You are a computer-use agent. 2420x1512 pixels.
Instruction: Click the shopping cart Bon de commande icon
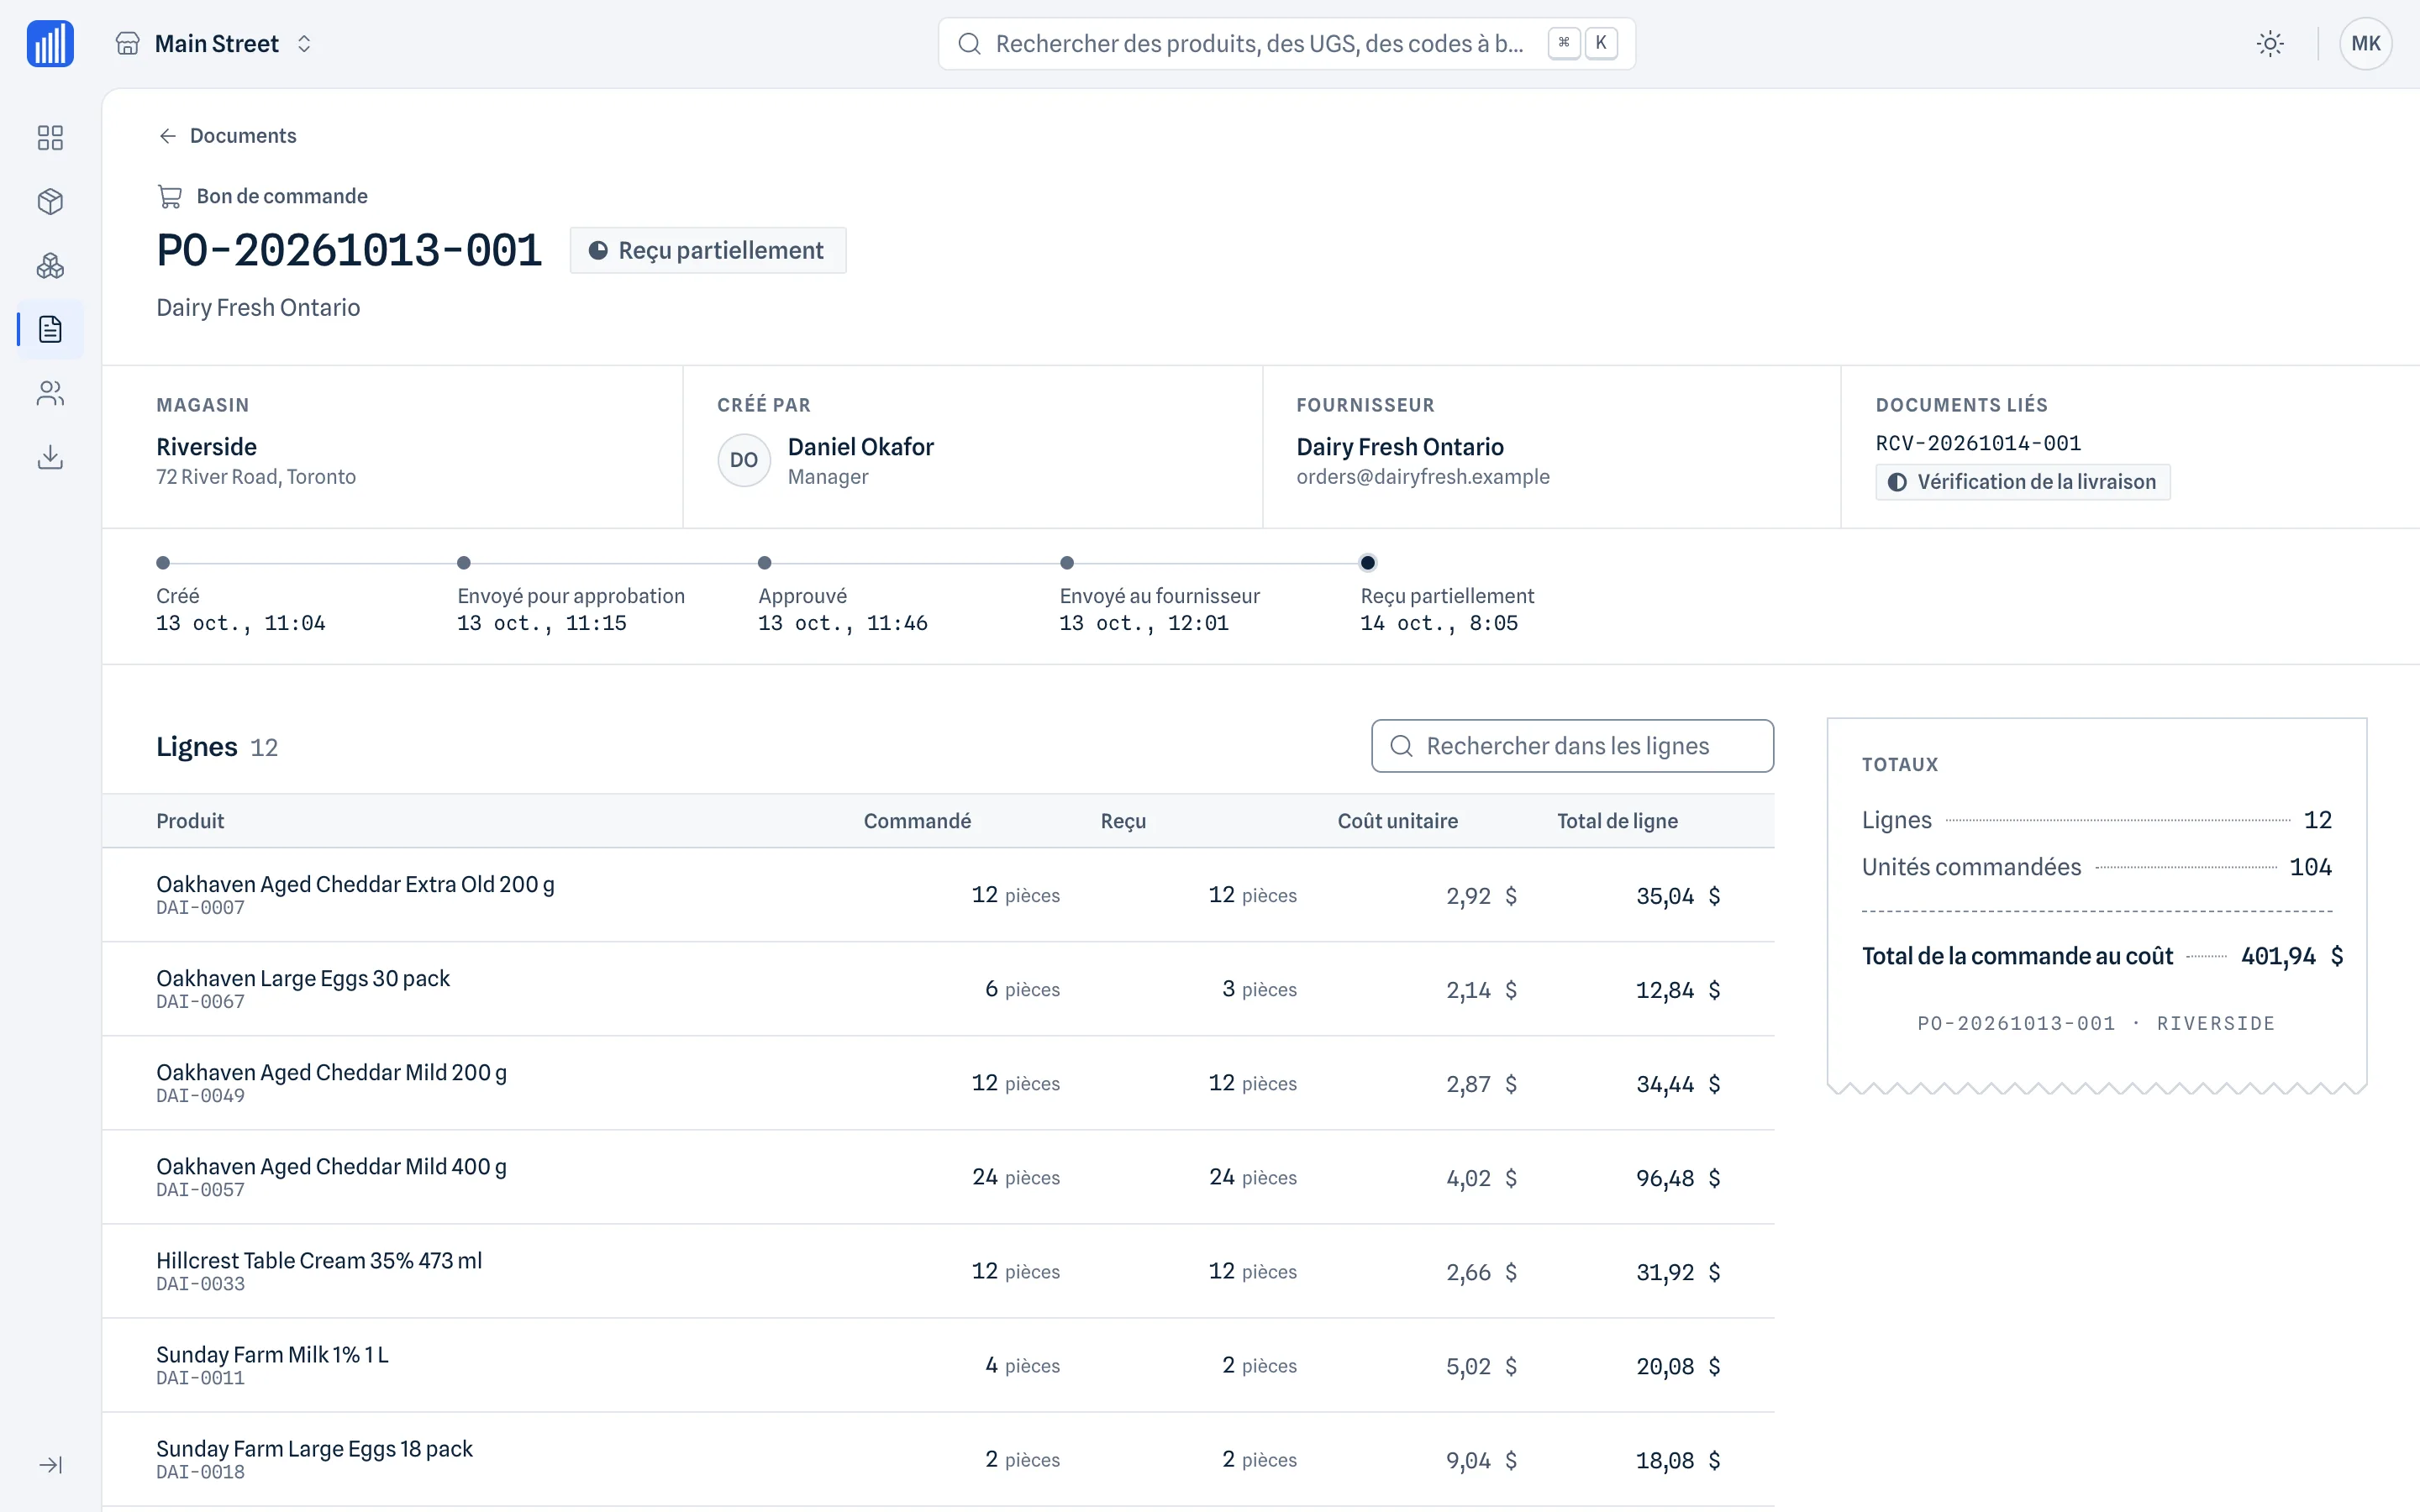(170, 196)
